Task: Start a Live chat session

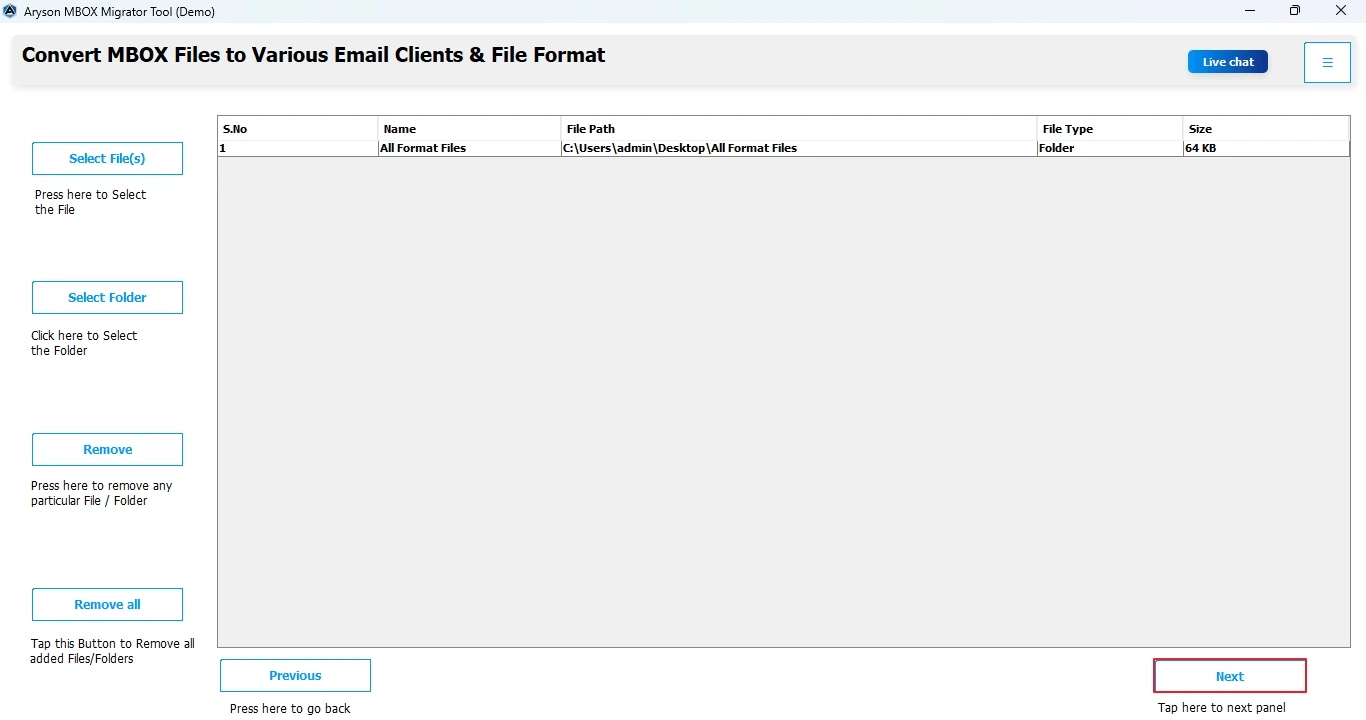Action: point(1227,62)
